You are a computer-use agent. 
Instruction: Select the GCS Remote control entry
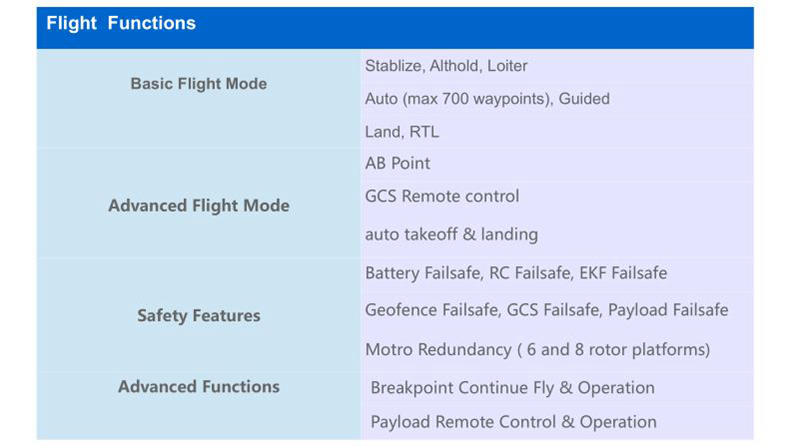point(442,196)
